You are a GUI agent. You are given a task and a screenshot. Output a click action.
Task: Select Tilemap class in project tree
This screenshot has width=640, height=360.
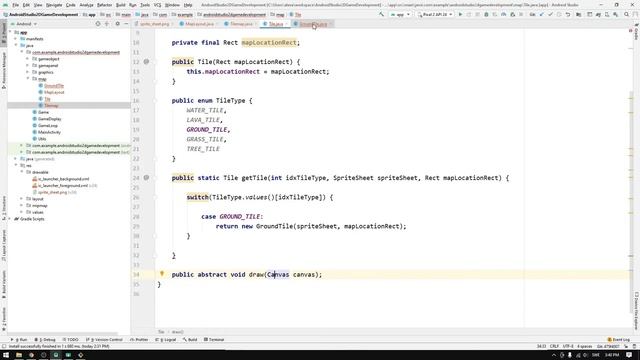[x=51, y=105]
